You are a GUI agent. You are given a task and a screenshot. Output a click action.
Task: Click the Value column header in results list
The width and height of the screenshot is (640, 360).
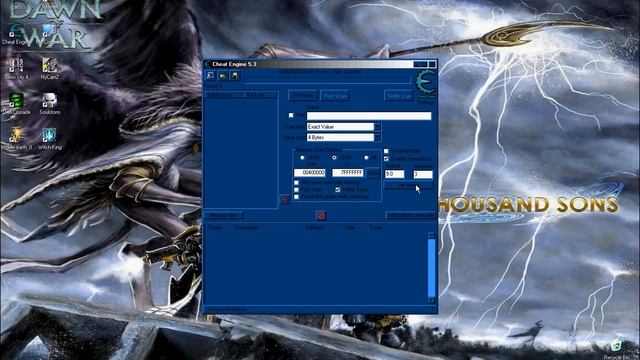pos(260,95)
